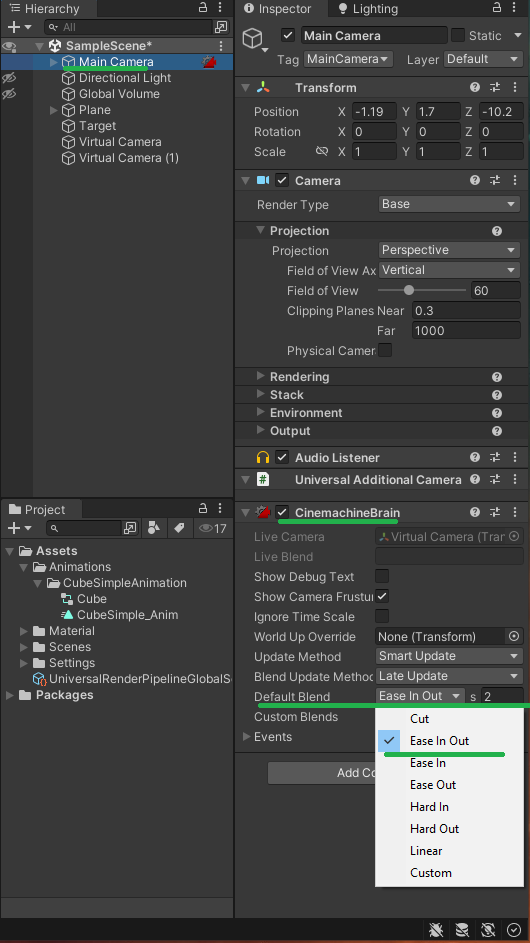The image size is (530, 943).
Task: Open Universal Additional Camera help
Action: coord(475,479)
